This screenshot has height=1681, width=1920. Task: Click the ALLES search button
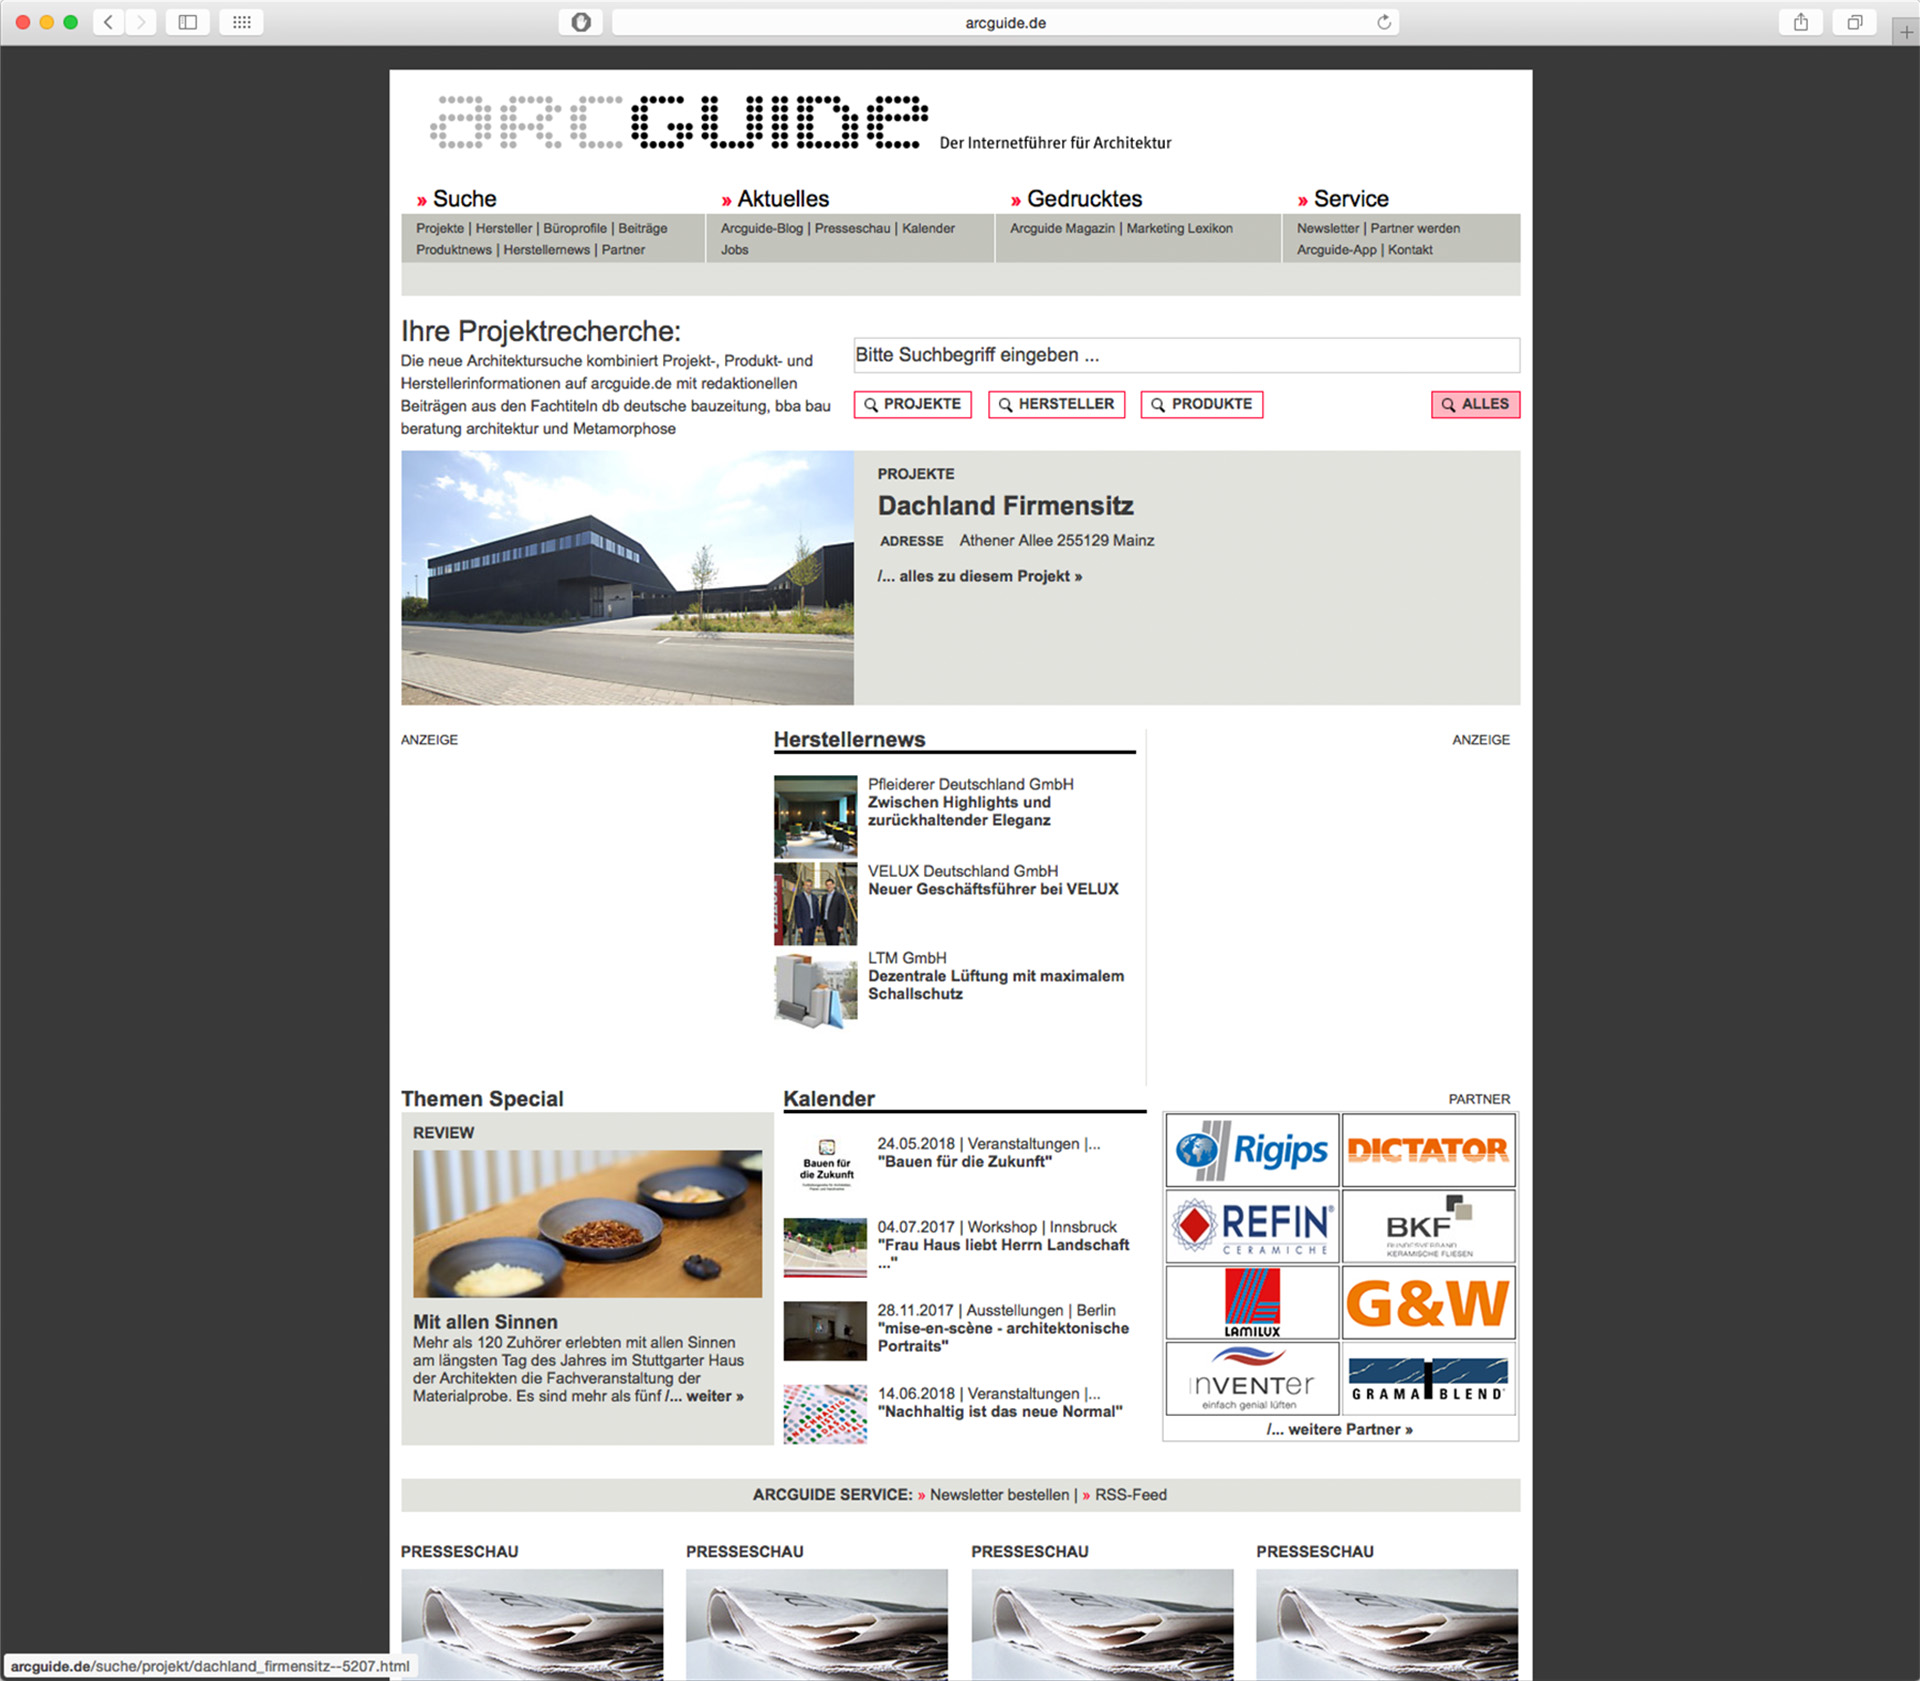pos(1474,404)
